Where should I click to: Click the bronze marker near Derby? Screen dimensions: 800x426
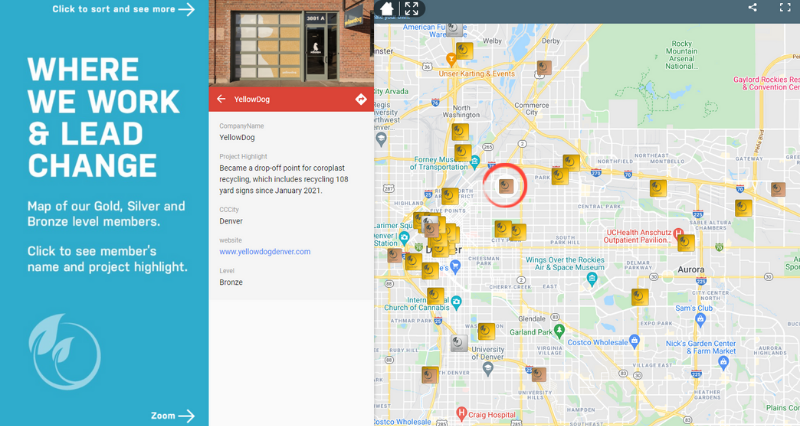pos(544,68)
